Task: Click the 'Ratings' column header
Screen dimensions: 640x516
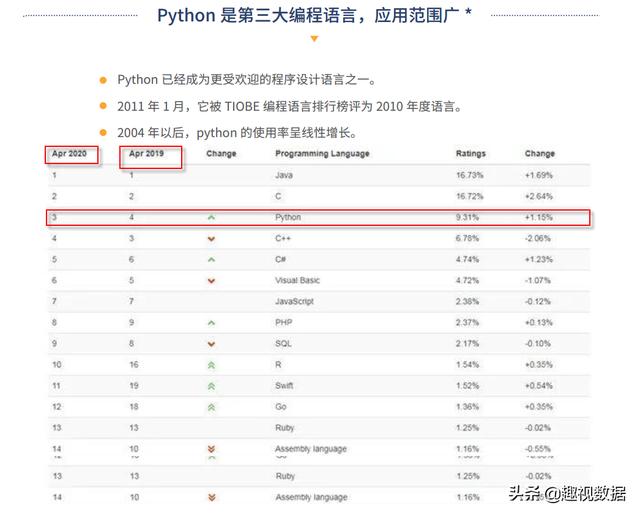Action: pyautogui.click(x=471, y=153)
